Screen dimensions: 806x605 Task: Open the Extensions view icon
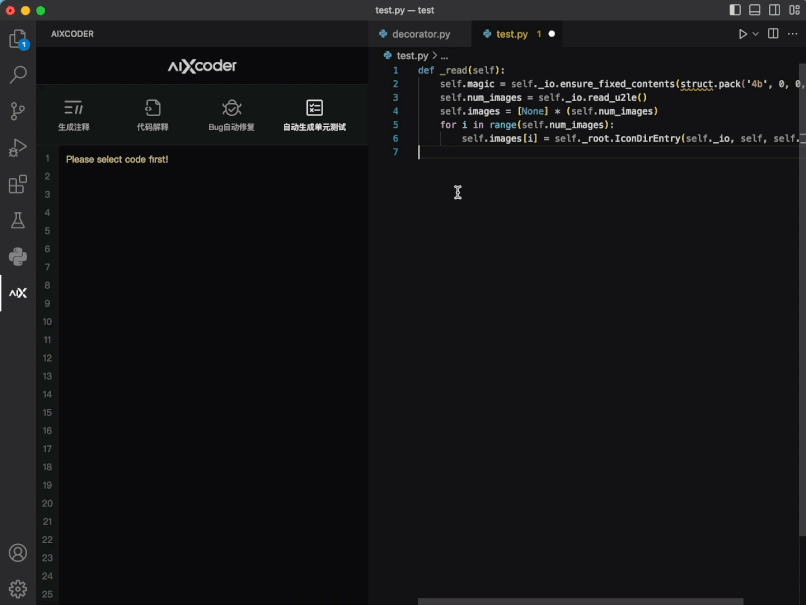(18, 184)
